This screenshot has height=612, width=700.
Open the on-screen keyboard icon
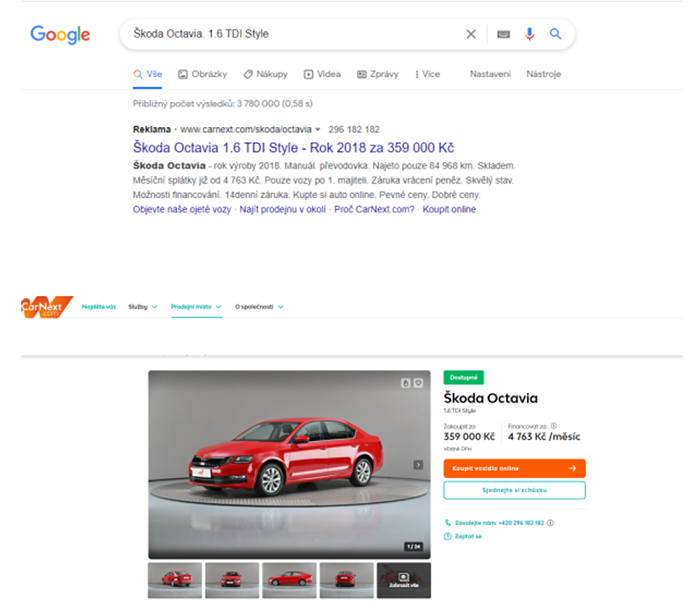pos(502,34)
